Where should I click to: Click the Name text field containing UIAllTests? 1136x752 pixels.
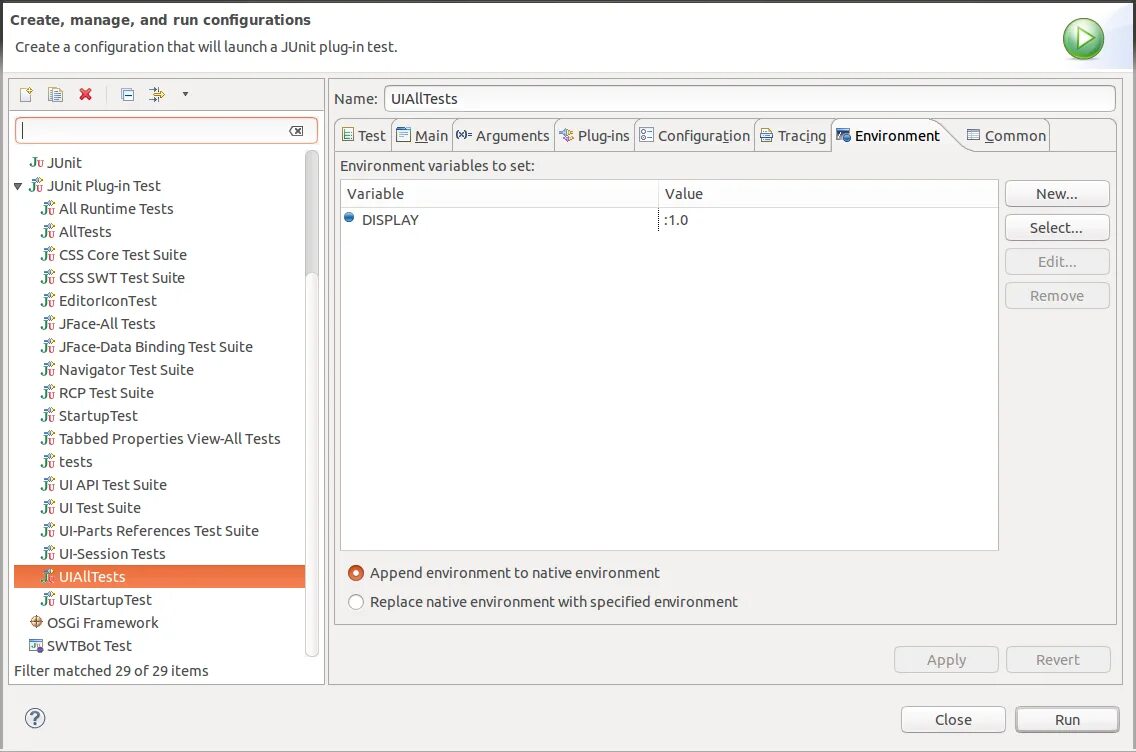pos(749,99)
